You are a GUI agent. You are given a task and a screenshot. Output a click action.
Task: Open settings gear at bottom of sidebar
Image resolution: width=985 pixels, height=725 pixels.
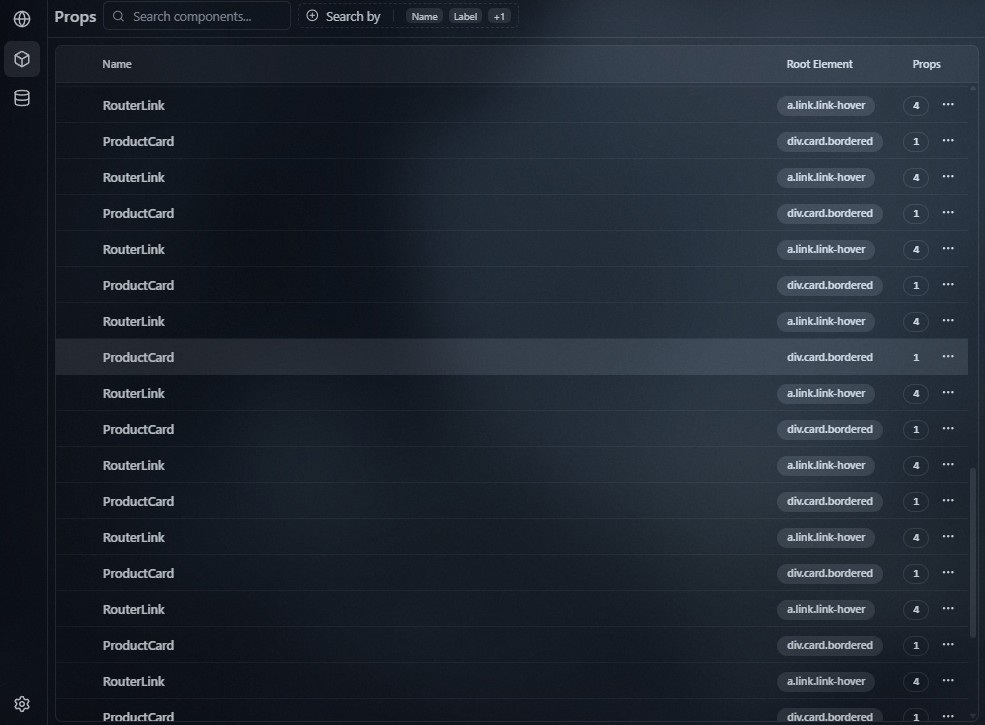point(22,704)
